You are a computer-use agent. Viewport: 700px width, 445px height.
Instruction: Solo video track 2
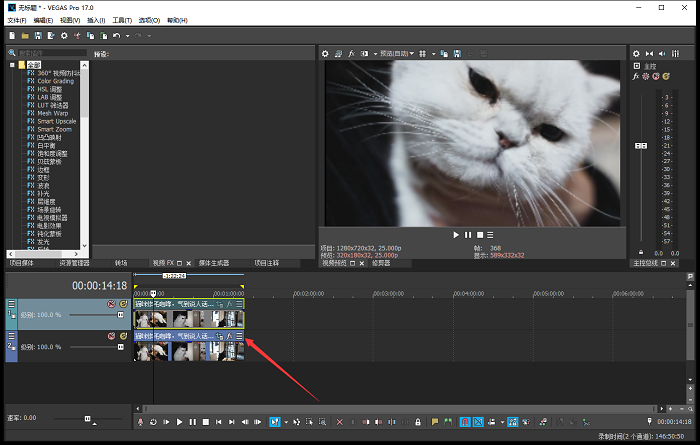click(x=123, y=336)
